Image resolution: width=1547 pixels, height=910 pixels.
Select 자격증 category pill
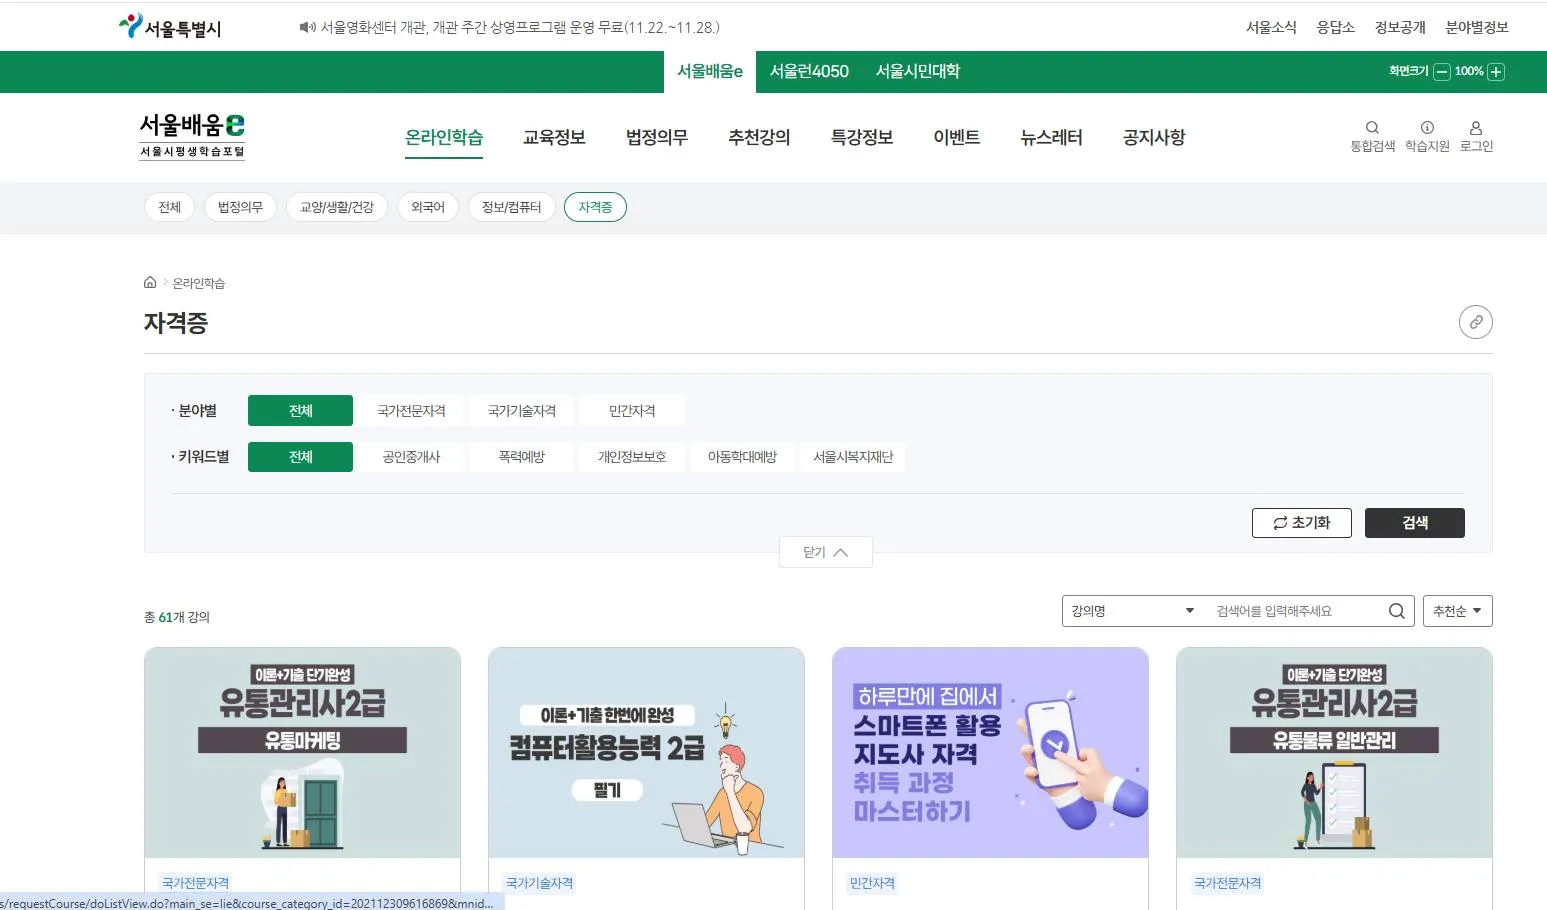[595, 207]
